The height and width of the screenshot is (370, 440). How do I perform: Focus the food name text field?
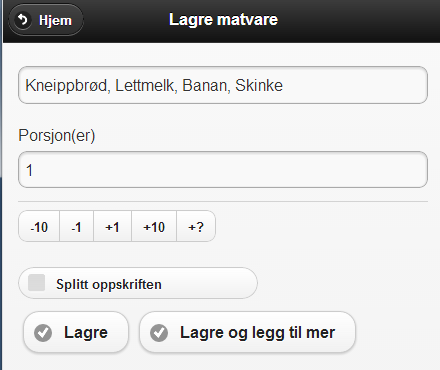[x=223, y=85]
